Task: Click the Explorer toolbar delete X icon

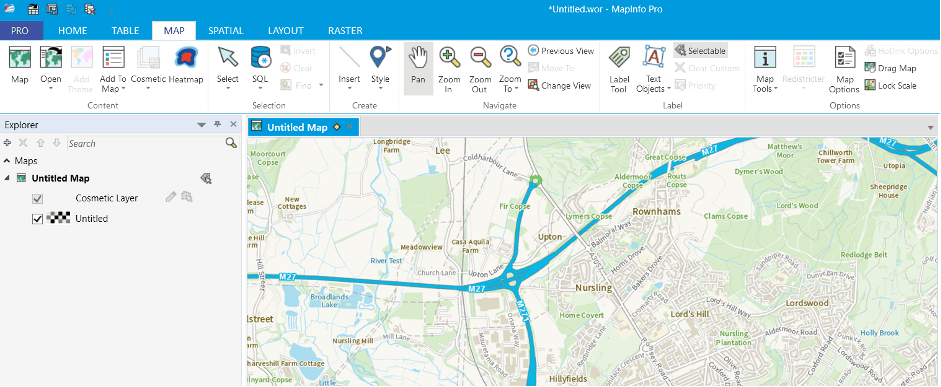Action: [x=23, y=143]
